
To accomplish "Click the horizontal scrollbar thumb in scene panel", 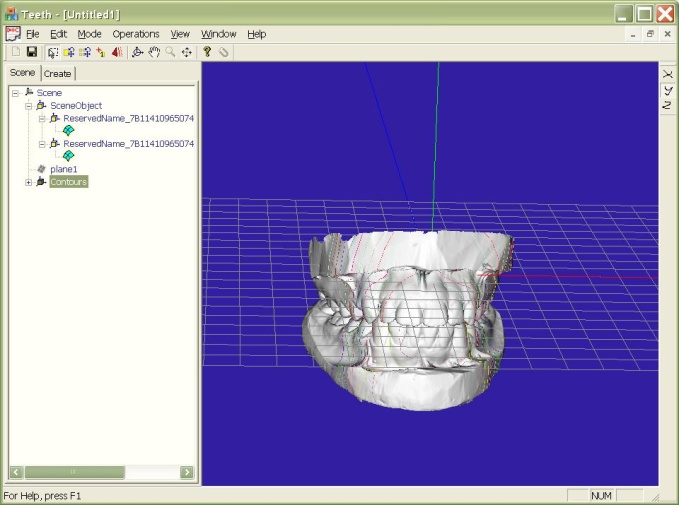I will [x=74, y=472].
